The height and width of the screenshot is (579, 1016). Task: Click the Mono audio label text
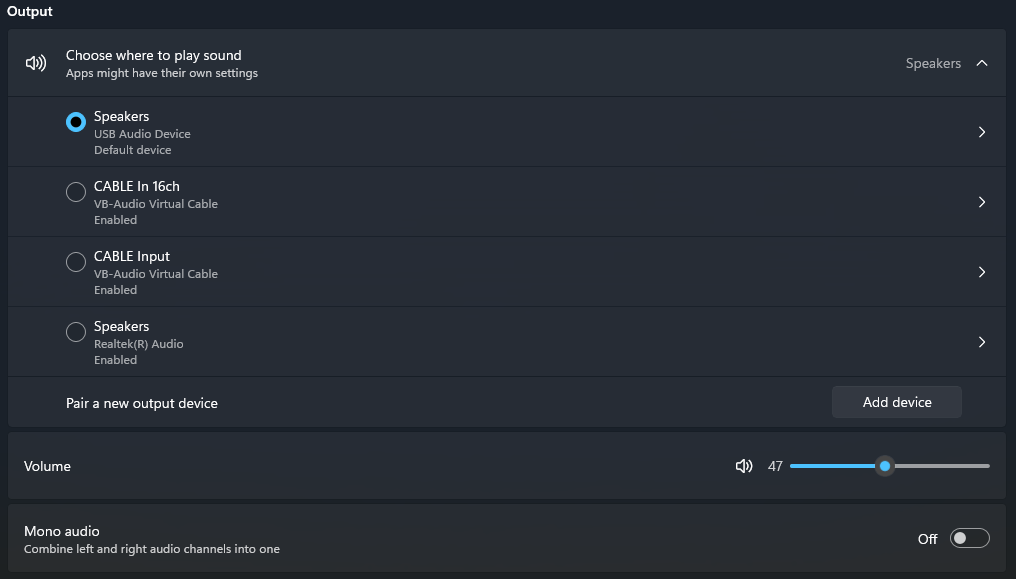tap(62, 531)
